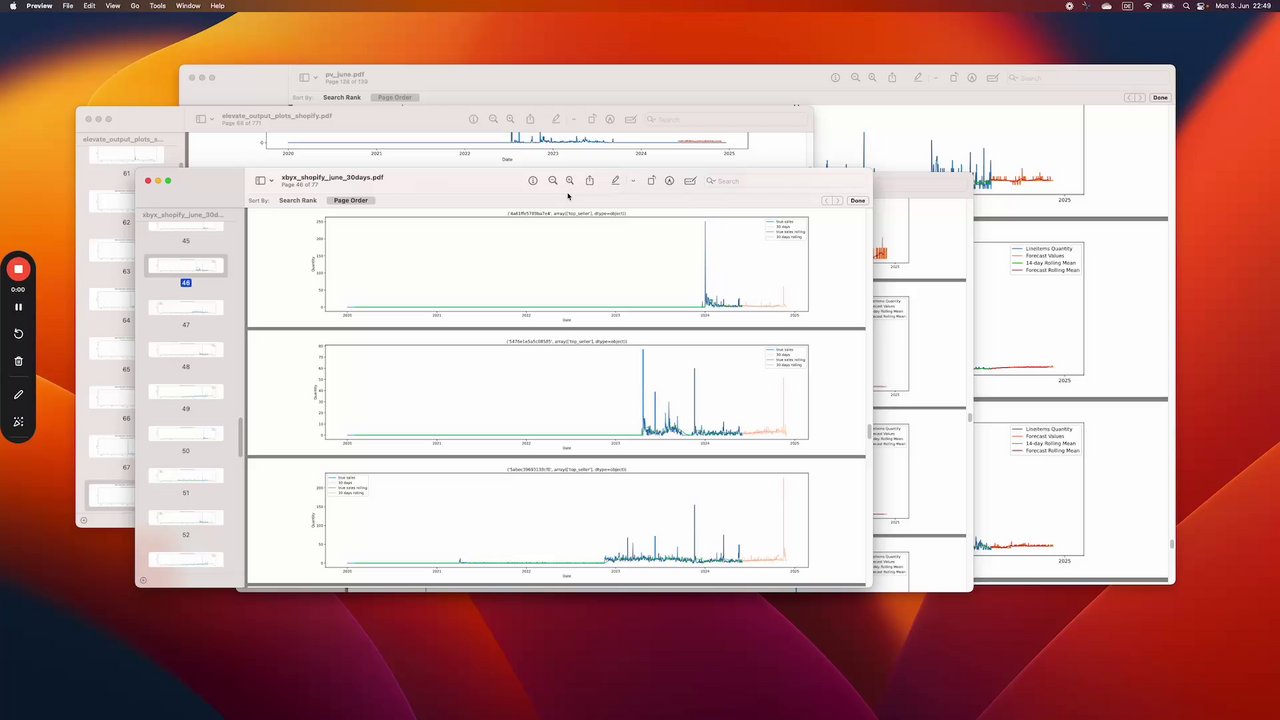Pause the screen recording
The width and height of the screenshot is (1280, 720).
tap(18, 307)
